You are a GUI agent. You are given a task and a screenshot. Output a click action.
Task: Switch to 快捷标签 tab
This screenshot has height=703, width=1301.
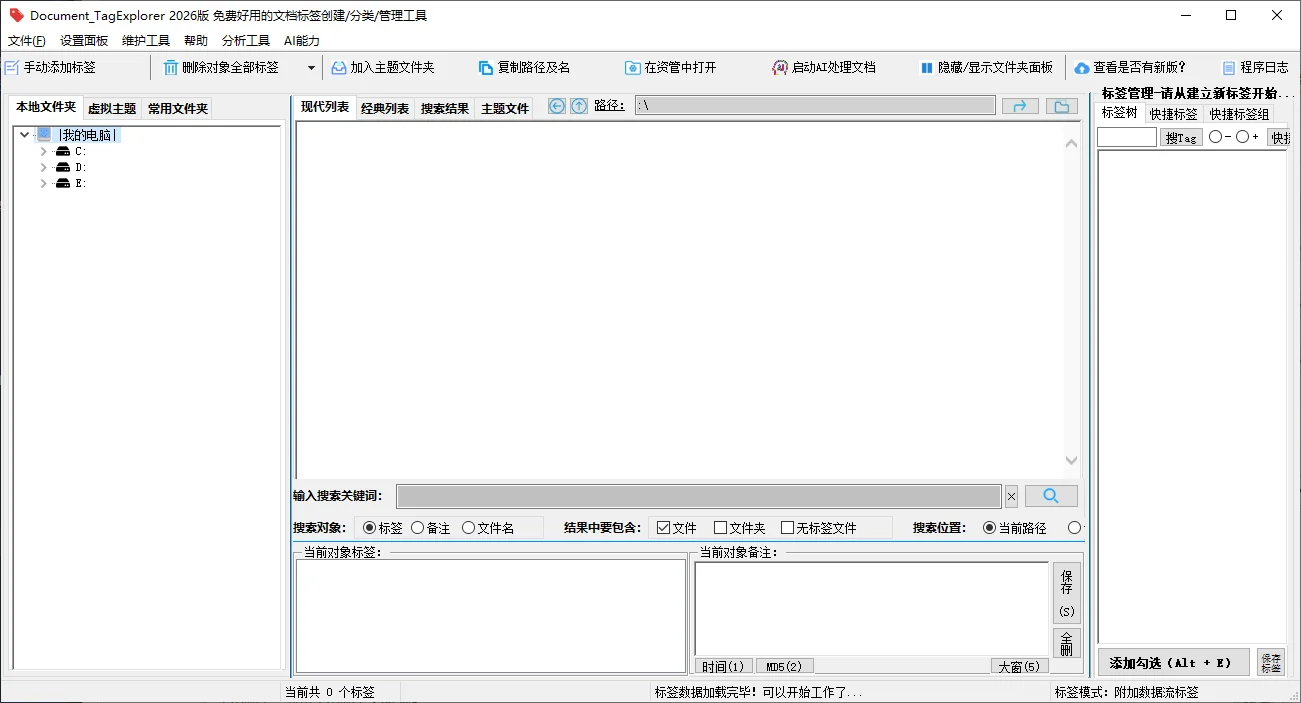1174,114
